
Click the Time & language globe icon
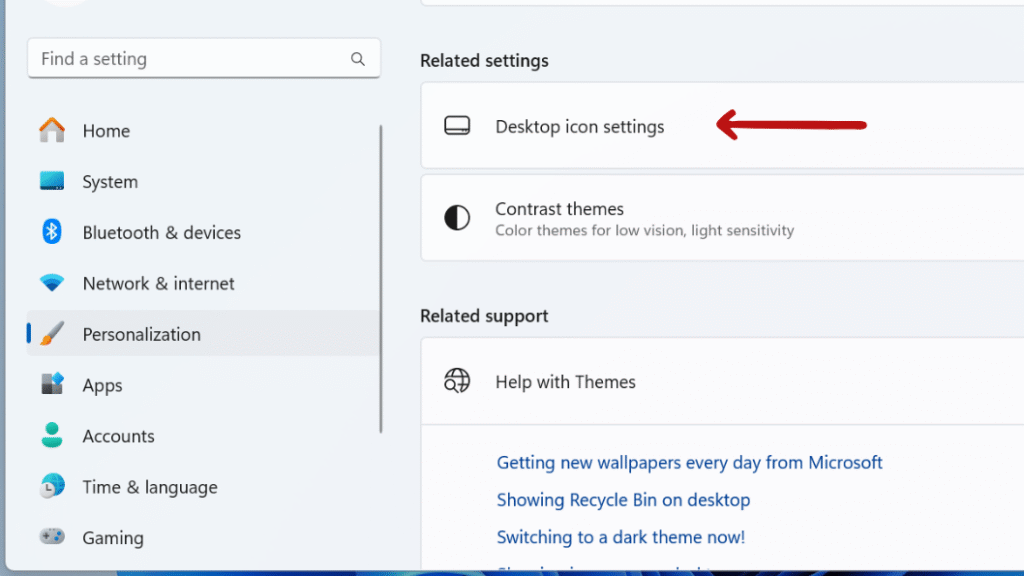52,486
